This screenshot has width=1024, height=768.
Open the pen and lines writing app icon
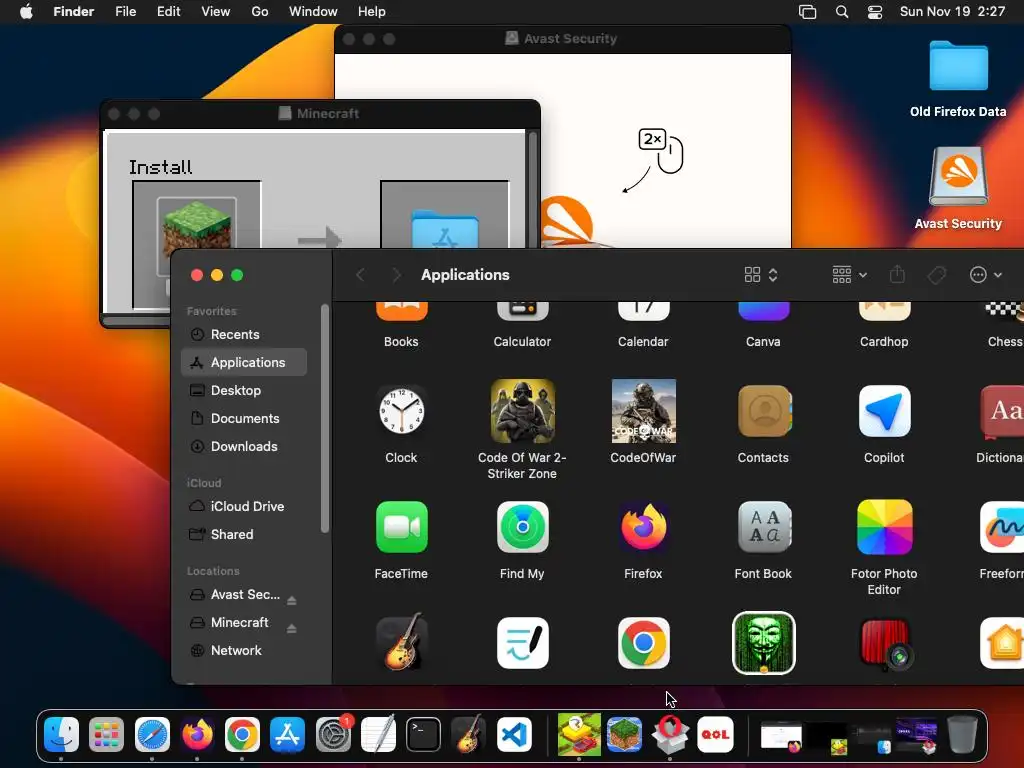click(x=522, y=643)
